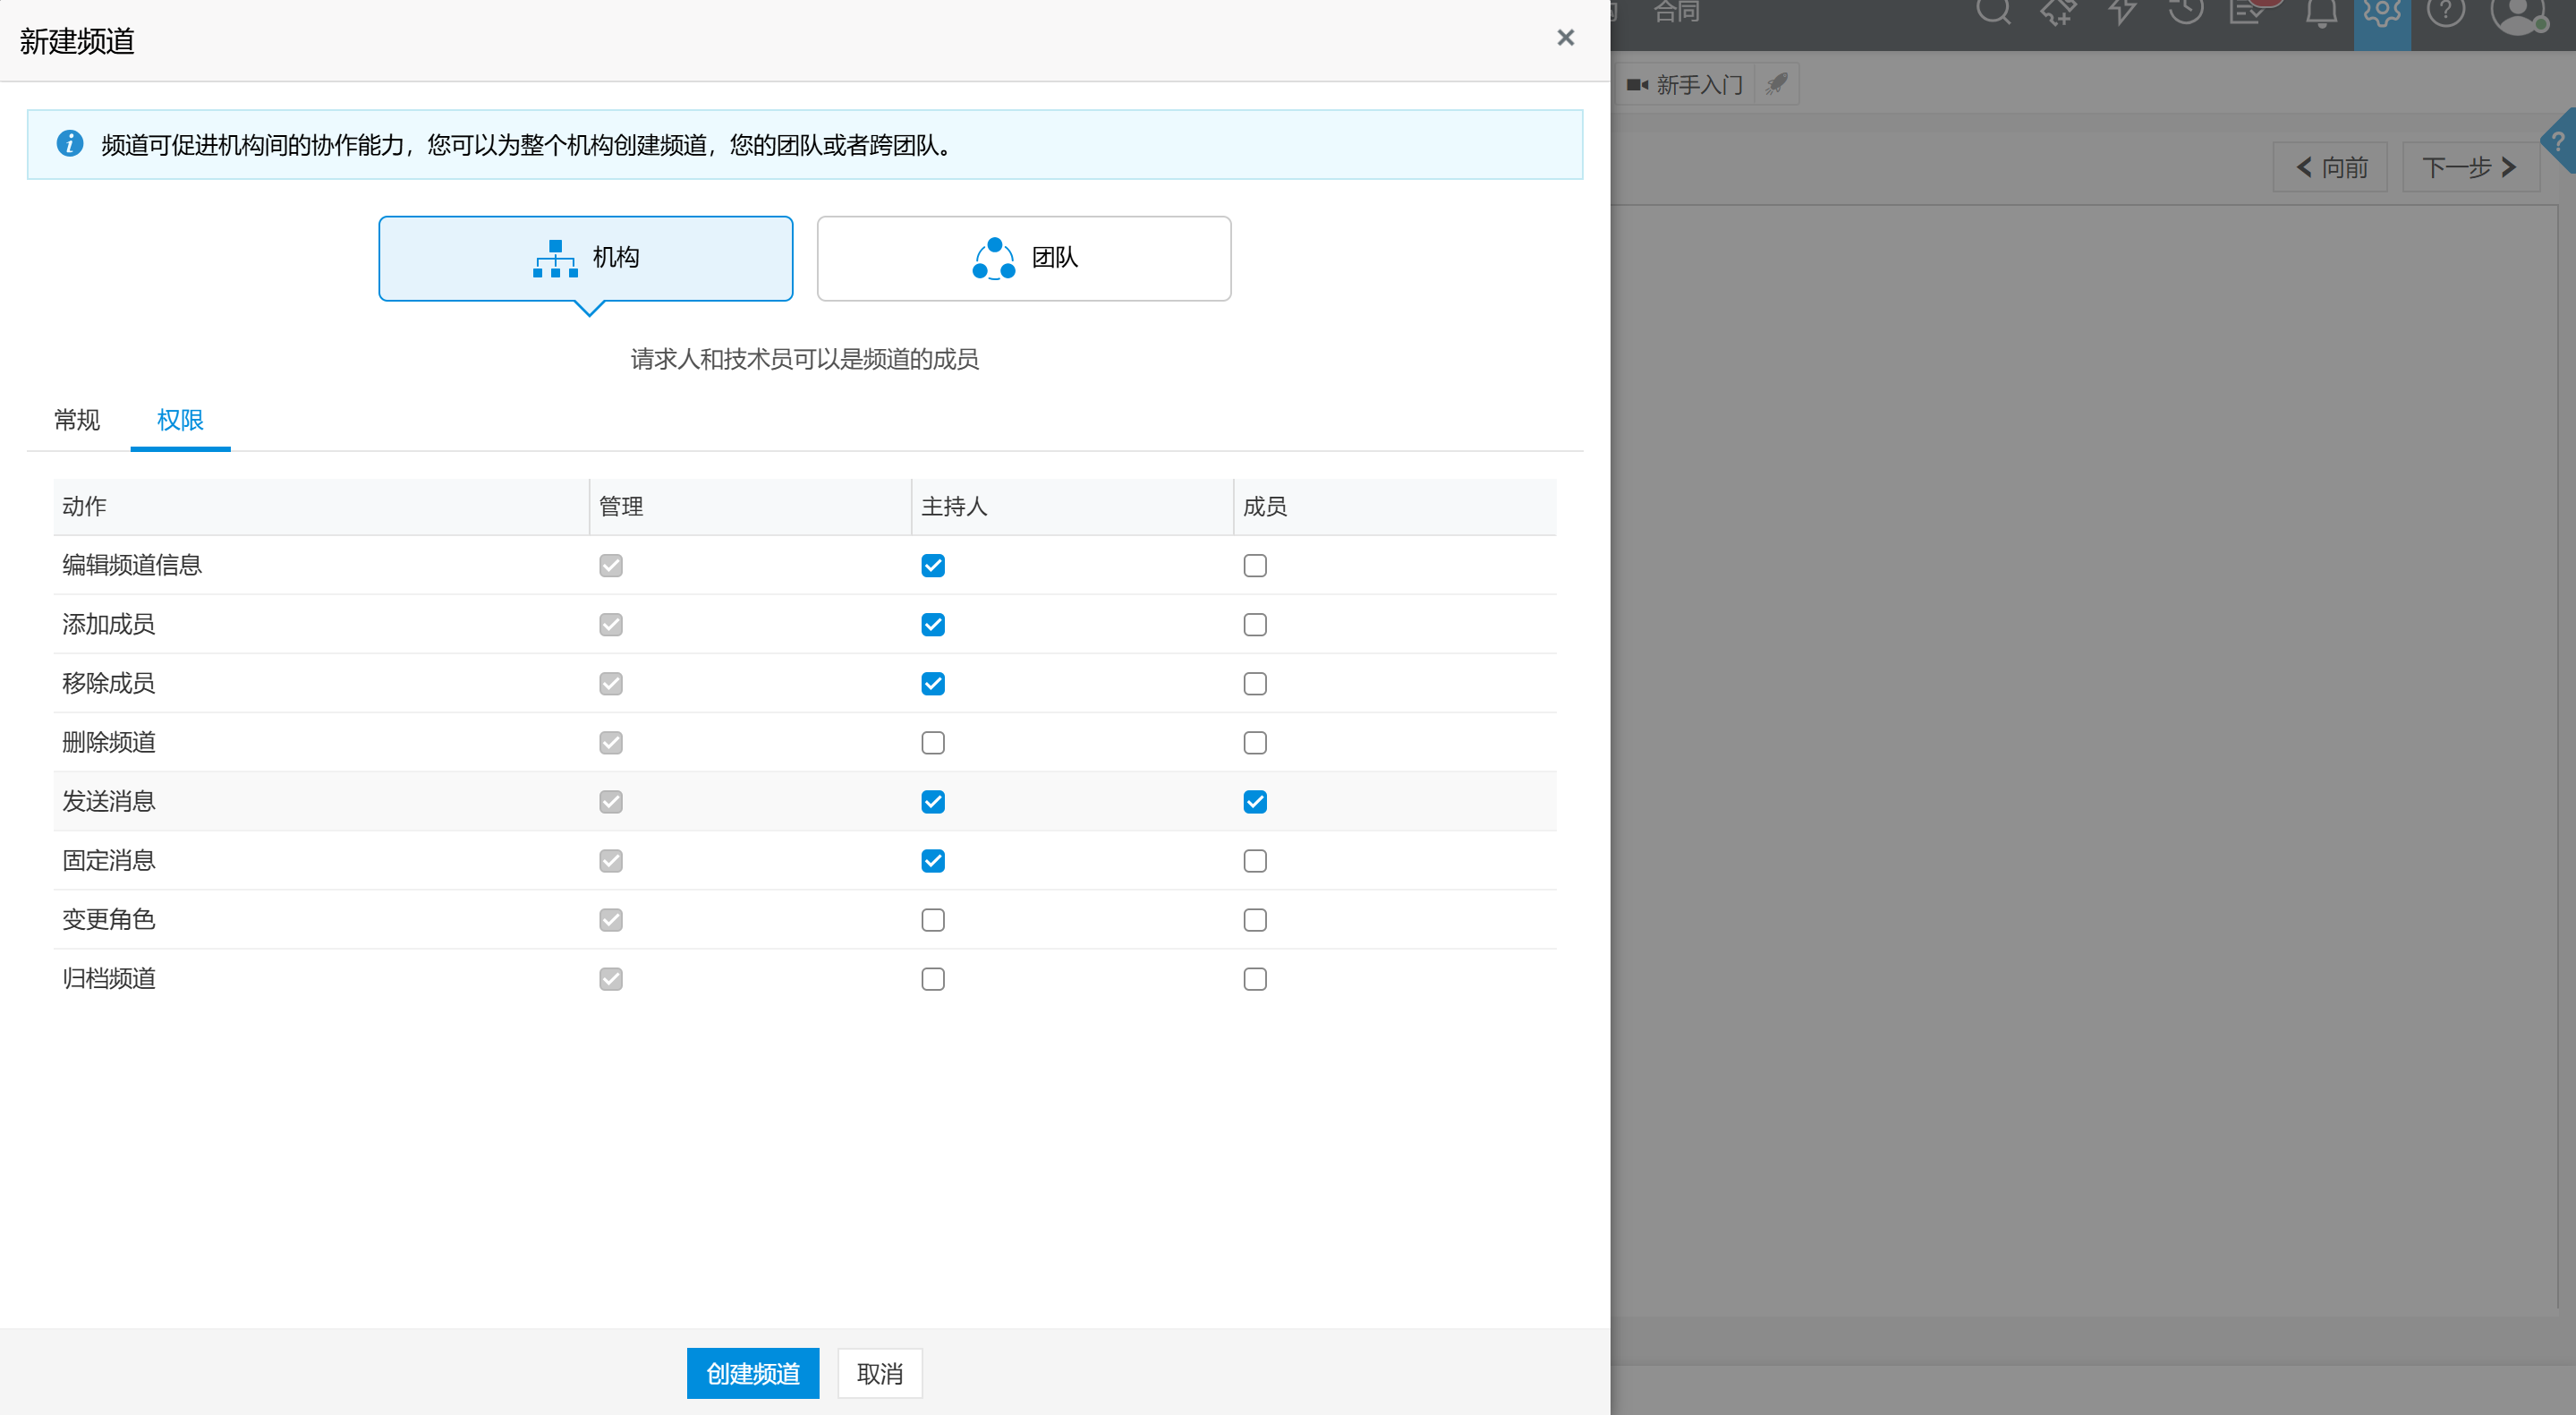Open the user profile avatar
This screenshot has width=2576, height=1415.
pos(2517,14)
